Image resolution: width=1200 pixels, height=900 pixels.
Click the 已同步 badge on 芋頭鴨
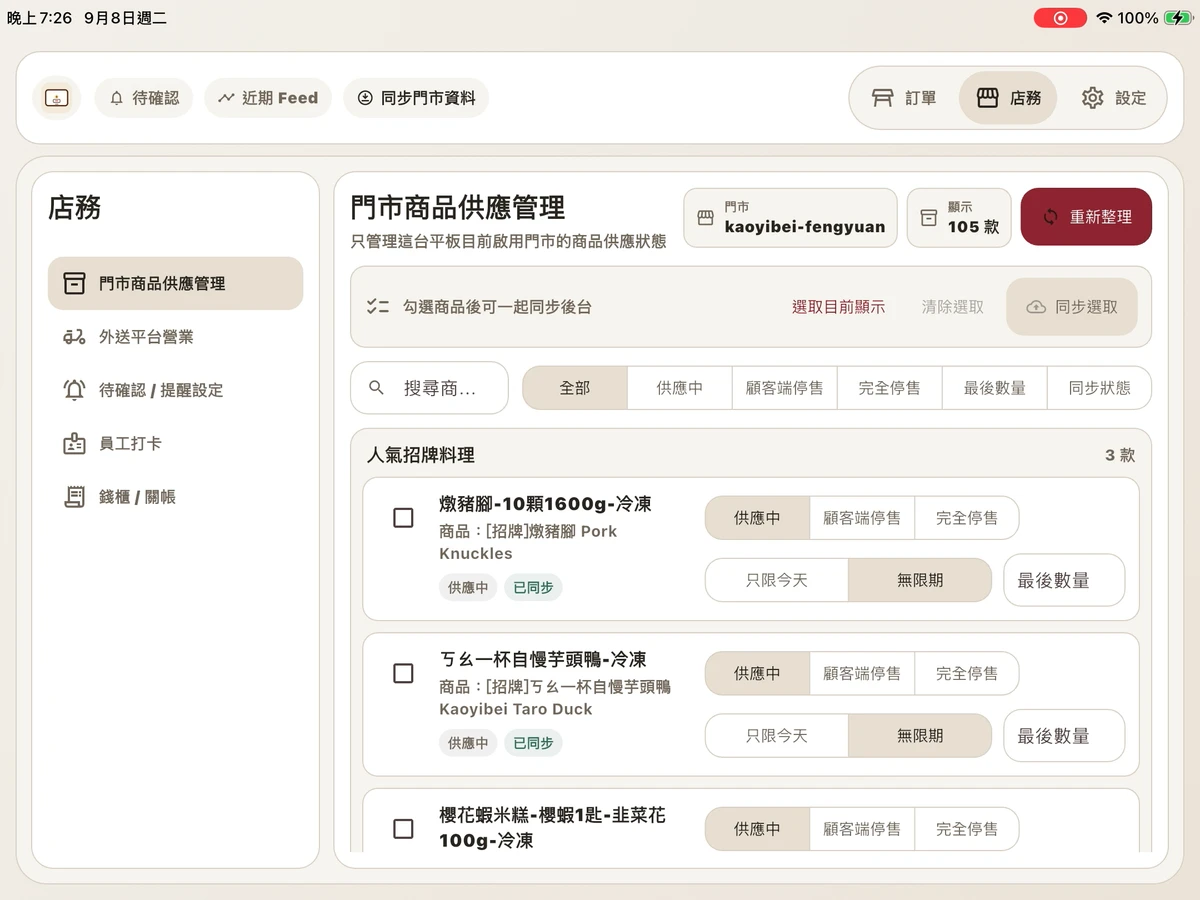point(533,743)
